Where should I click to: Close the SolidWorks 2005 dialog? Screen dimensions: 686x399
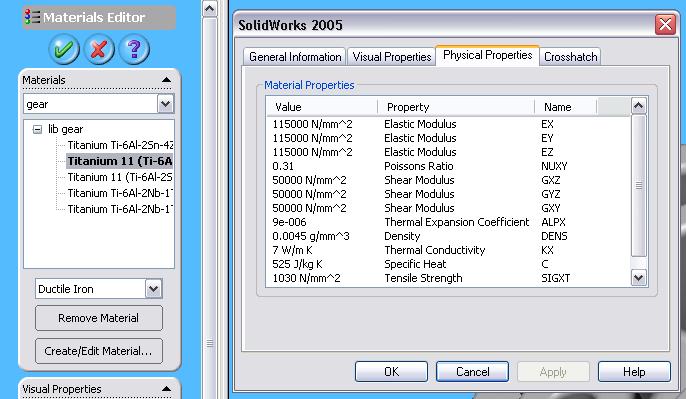pyautogui.click(x=665, y=24)
